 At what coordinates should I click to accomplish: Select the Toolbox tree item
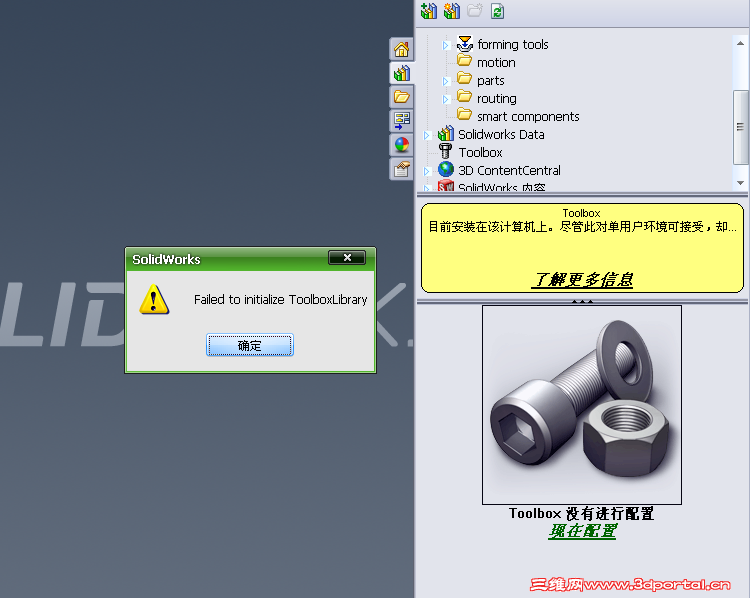(x=480, y=153)
